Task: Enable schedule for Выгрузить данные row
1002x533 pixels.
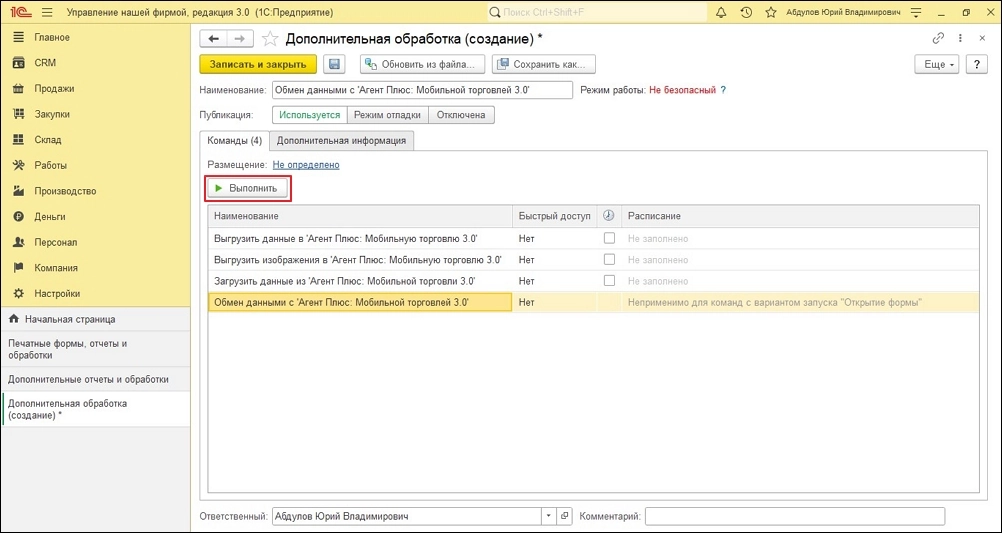Action: pyautogui.click(x=610, y=238)
